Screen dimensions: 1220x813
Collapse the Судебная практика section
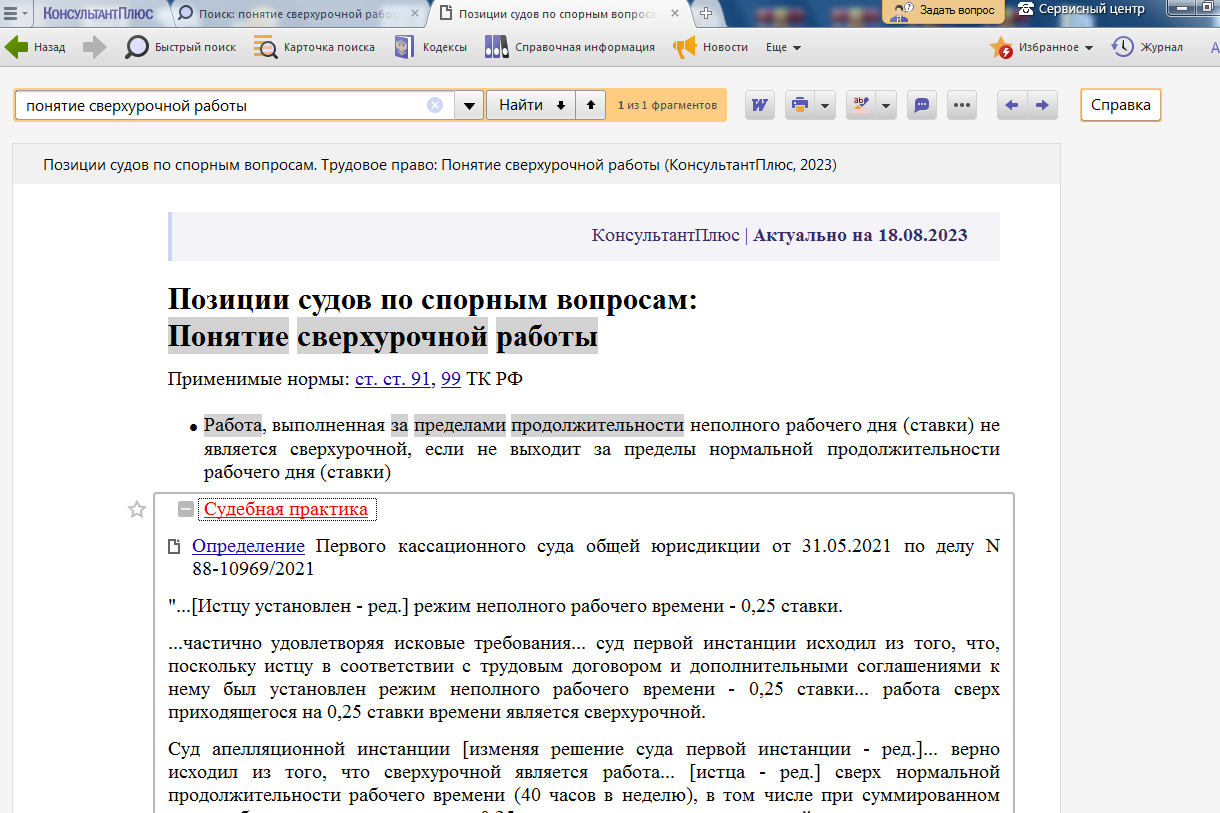click(x=185, y=510)
